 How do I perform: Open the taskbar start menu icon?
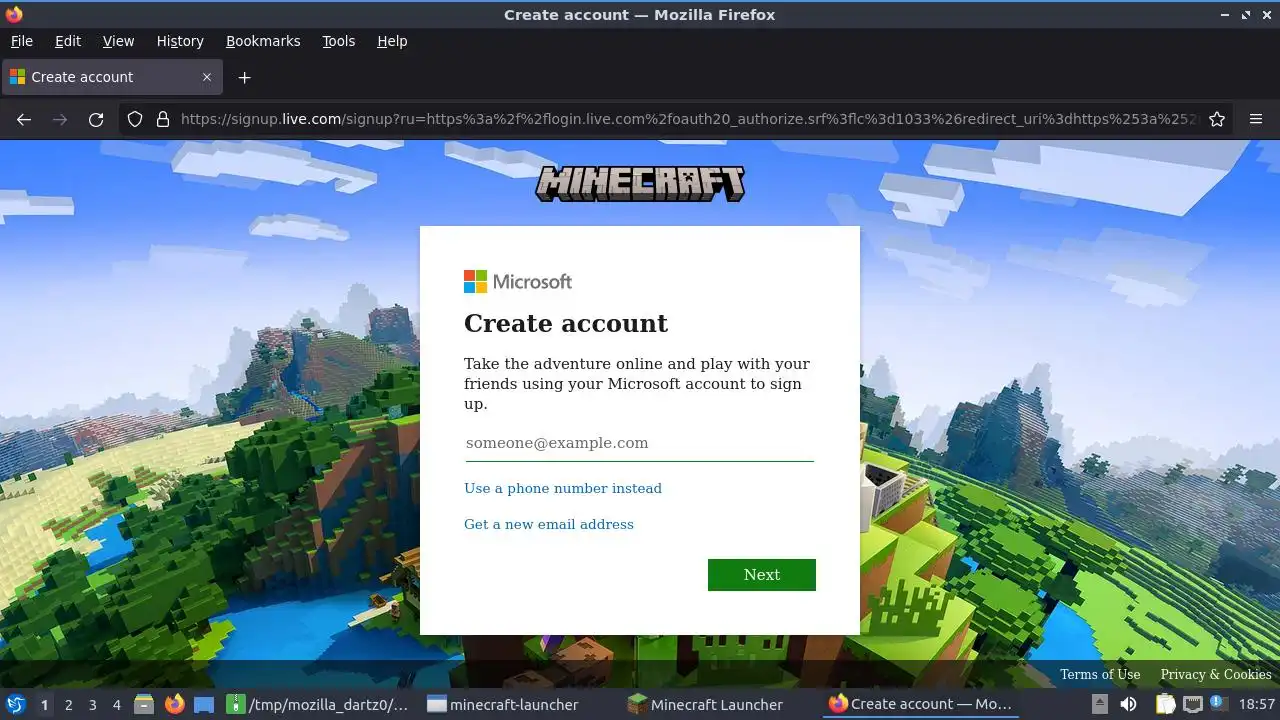point(16,704)
